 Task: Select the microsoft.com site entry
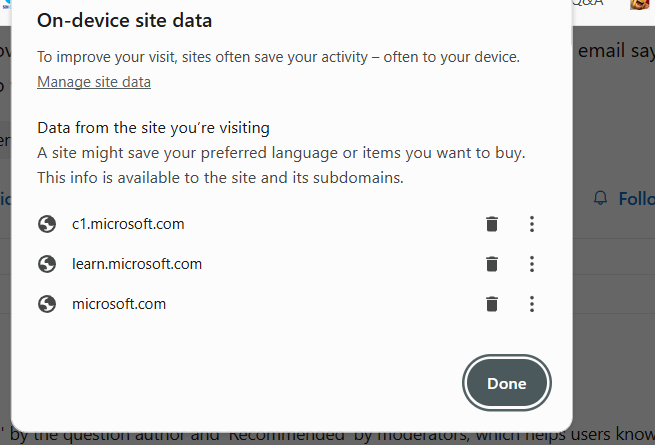pyautogui.click(x=119, y=304)
